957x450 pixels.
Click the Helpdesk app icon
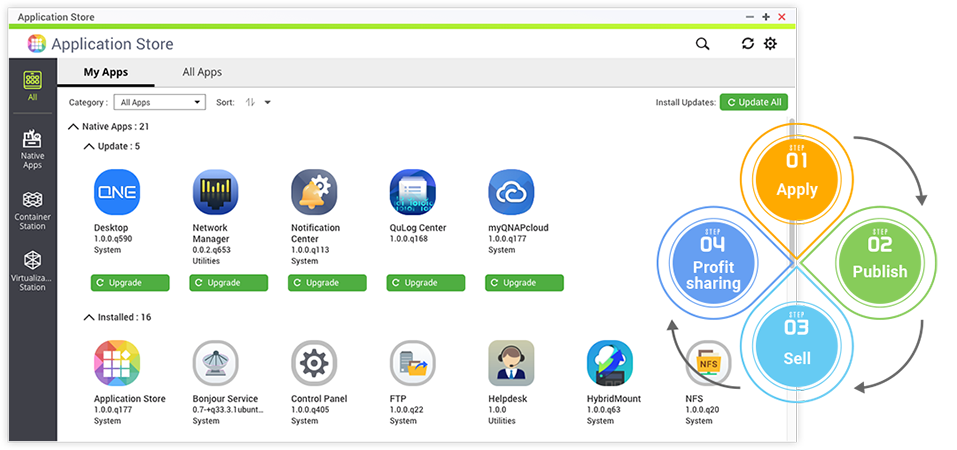511,363
